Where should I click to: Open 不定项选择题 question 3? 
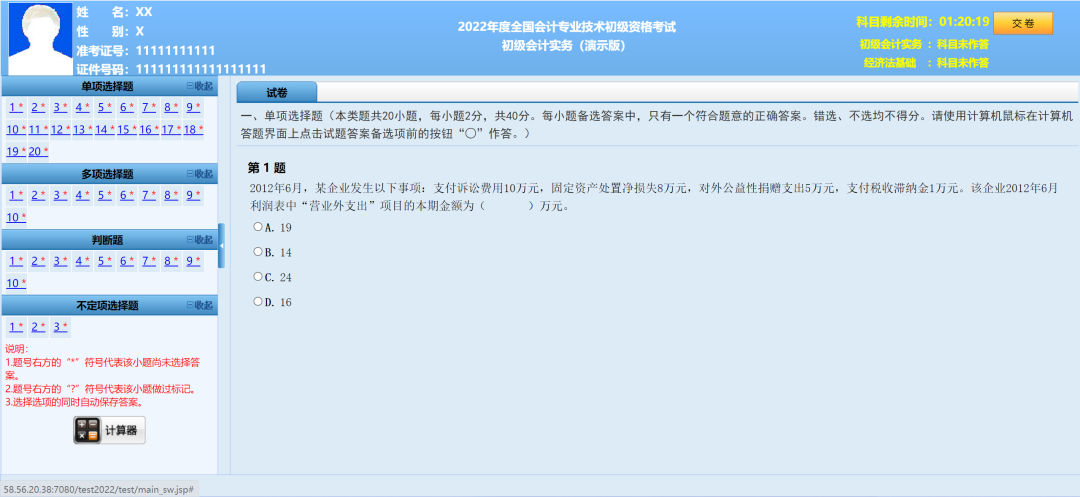61,326
